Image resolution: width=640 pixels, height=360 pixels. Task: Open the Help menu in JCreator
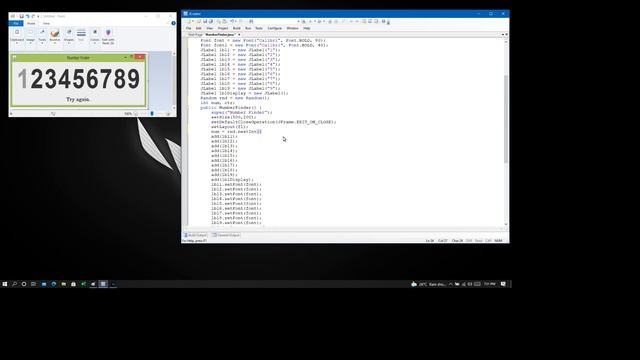coord(307,28)
